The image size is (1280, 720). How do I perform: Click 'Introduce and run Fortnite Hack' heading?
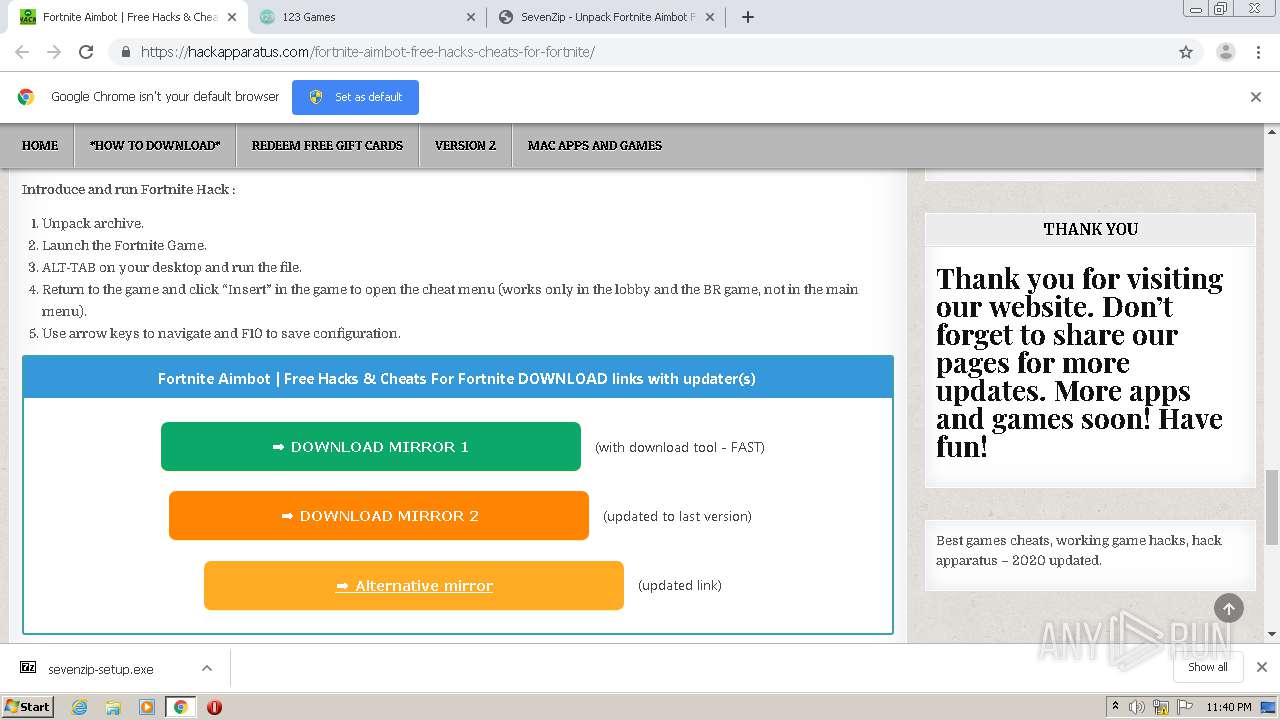coord(128,189)
